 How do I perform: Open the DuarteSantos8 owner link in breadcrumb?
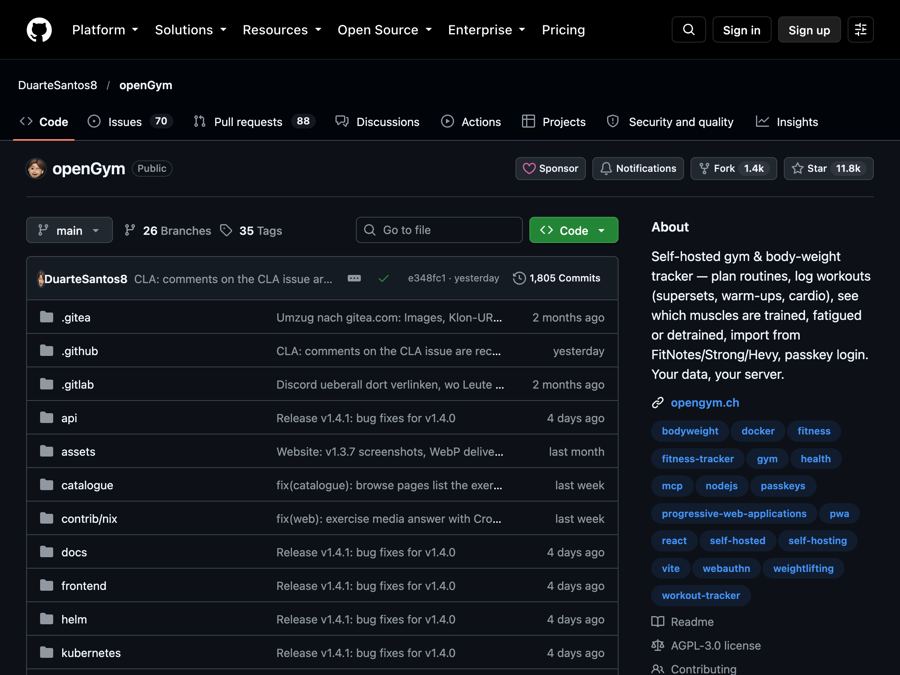click(57, 85)
